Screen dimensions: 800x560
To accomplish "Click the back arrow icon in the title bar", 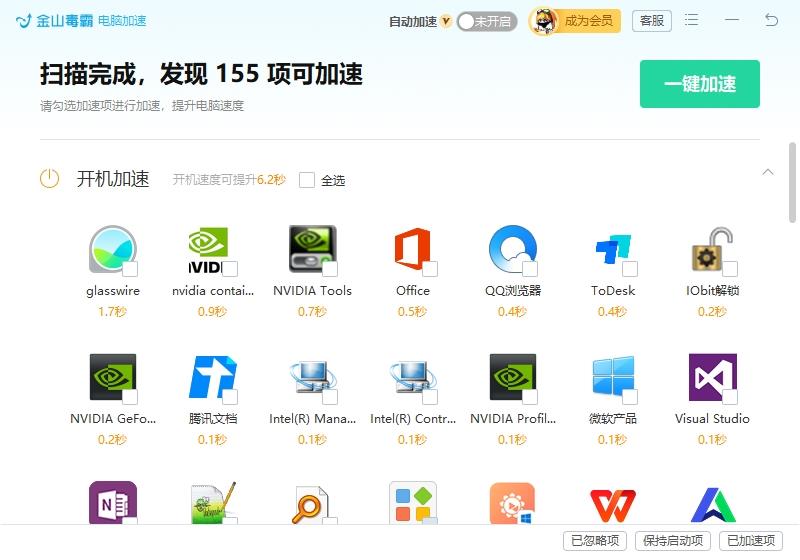I will pos(771,20).
